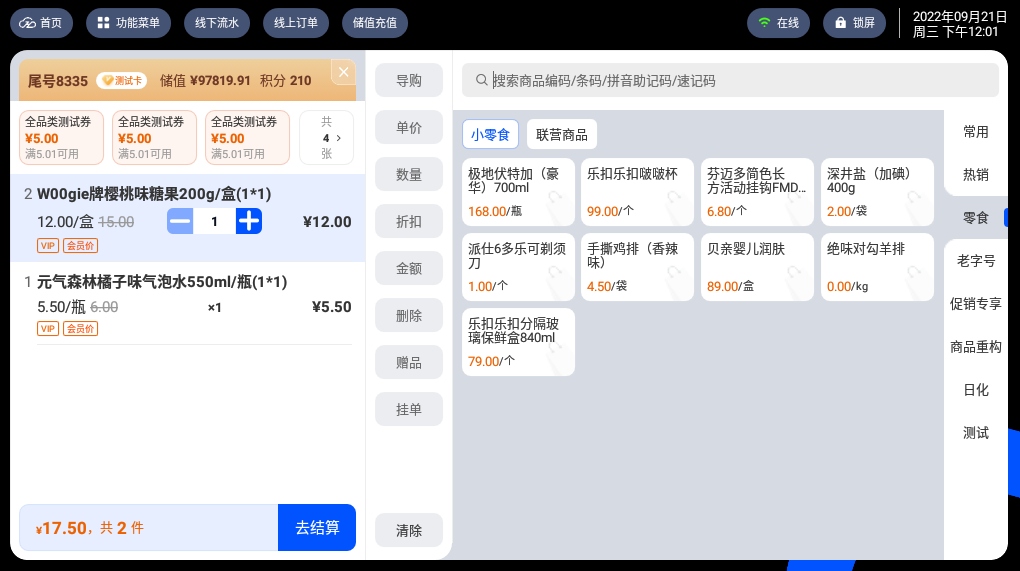Click the lock screen padlock icon

point(839,23)
